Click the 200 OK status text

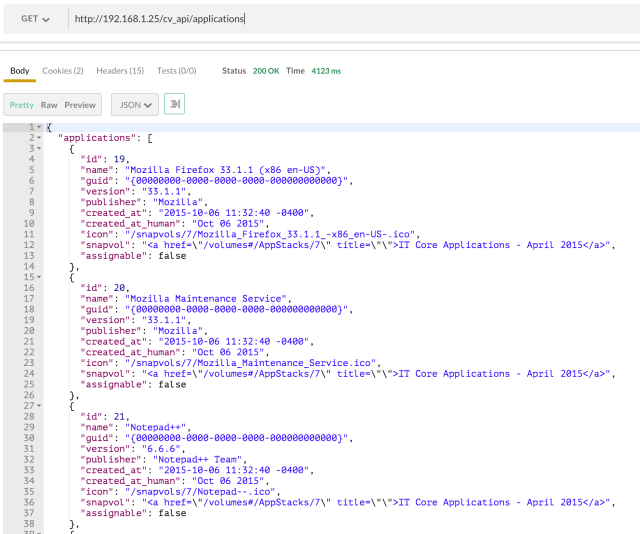point(264,71)
